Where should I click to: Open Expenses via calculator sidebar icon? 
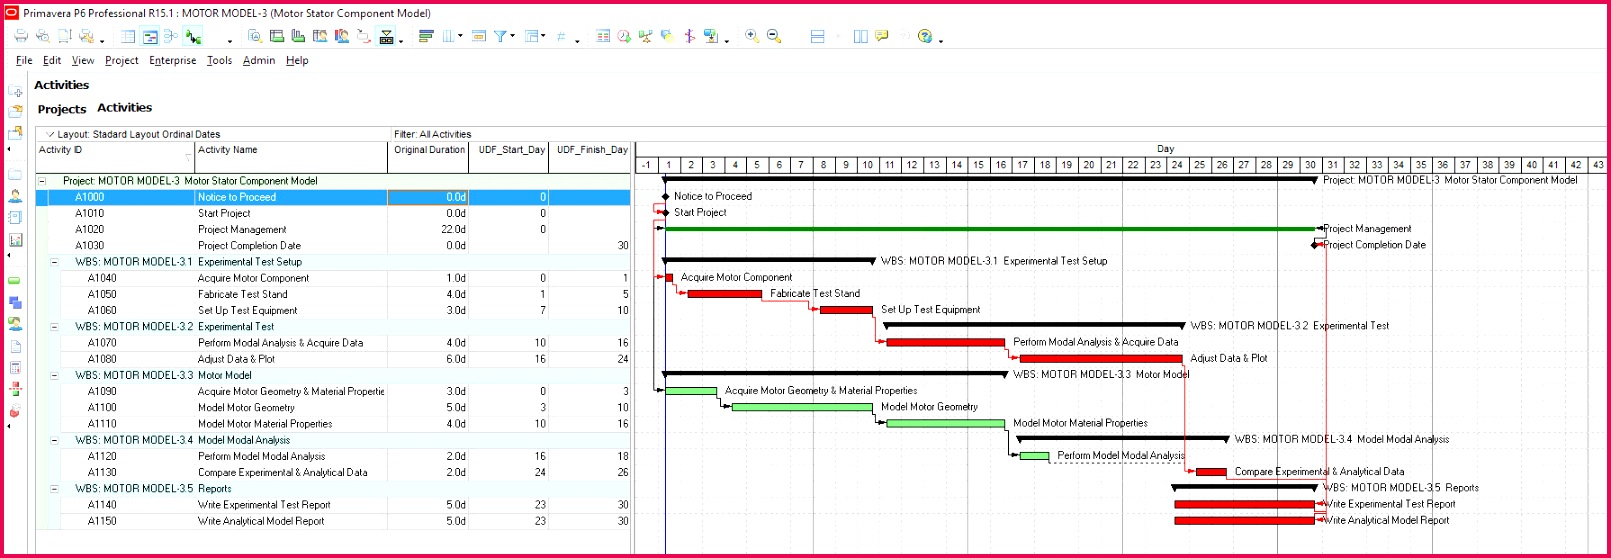pos(15,368)
